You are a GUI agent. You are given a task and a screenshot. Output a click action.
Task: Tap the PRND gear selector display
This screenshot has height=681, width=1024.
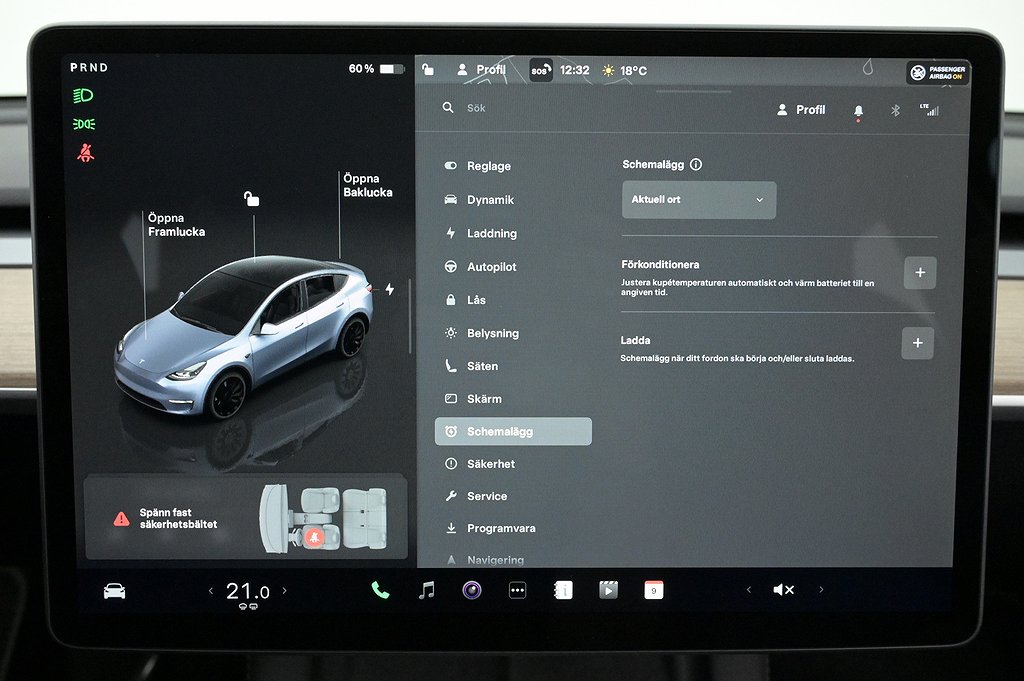click(x=89, y=67)
